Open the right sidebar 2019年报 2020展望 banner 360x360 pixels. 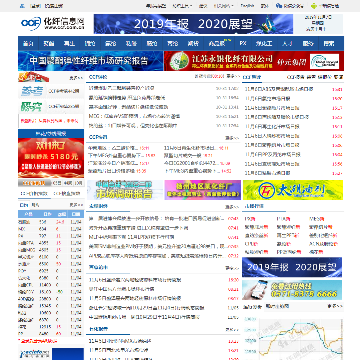(292, 267)
